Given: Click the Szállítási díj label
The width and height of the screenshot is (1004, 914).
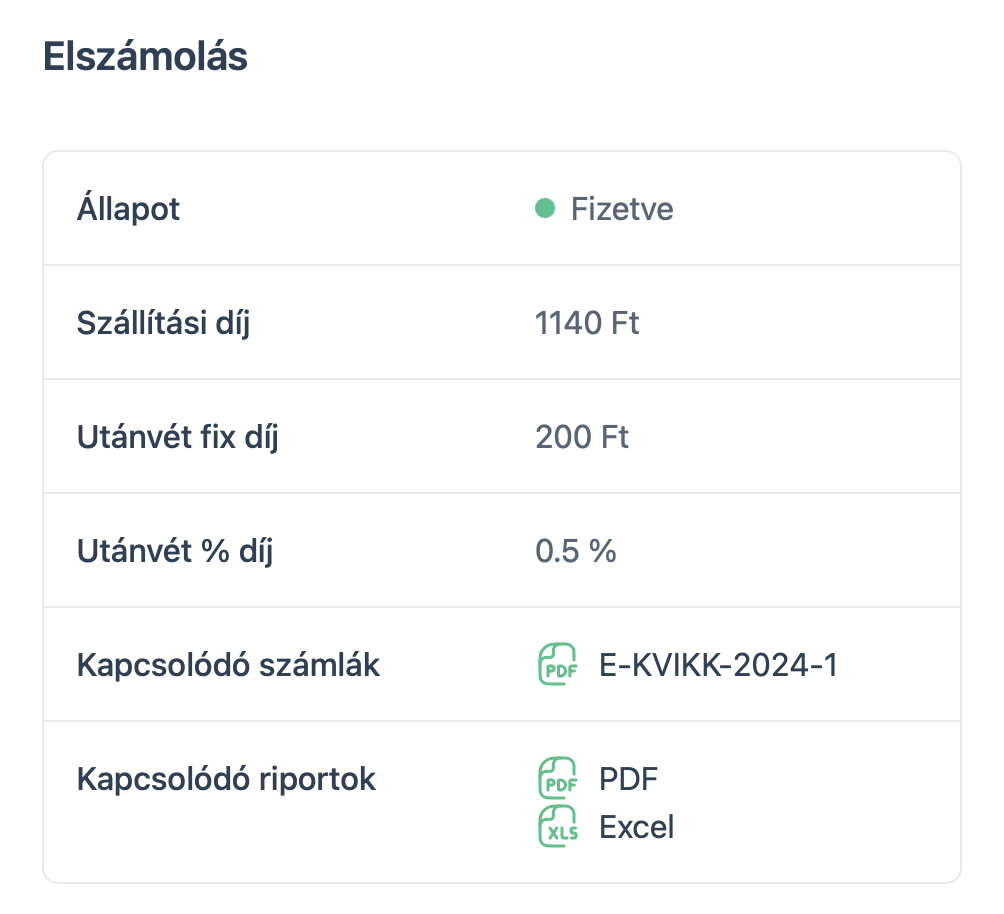Looking at the screenshot, I should [x=163, y=323].
